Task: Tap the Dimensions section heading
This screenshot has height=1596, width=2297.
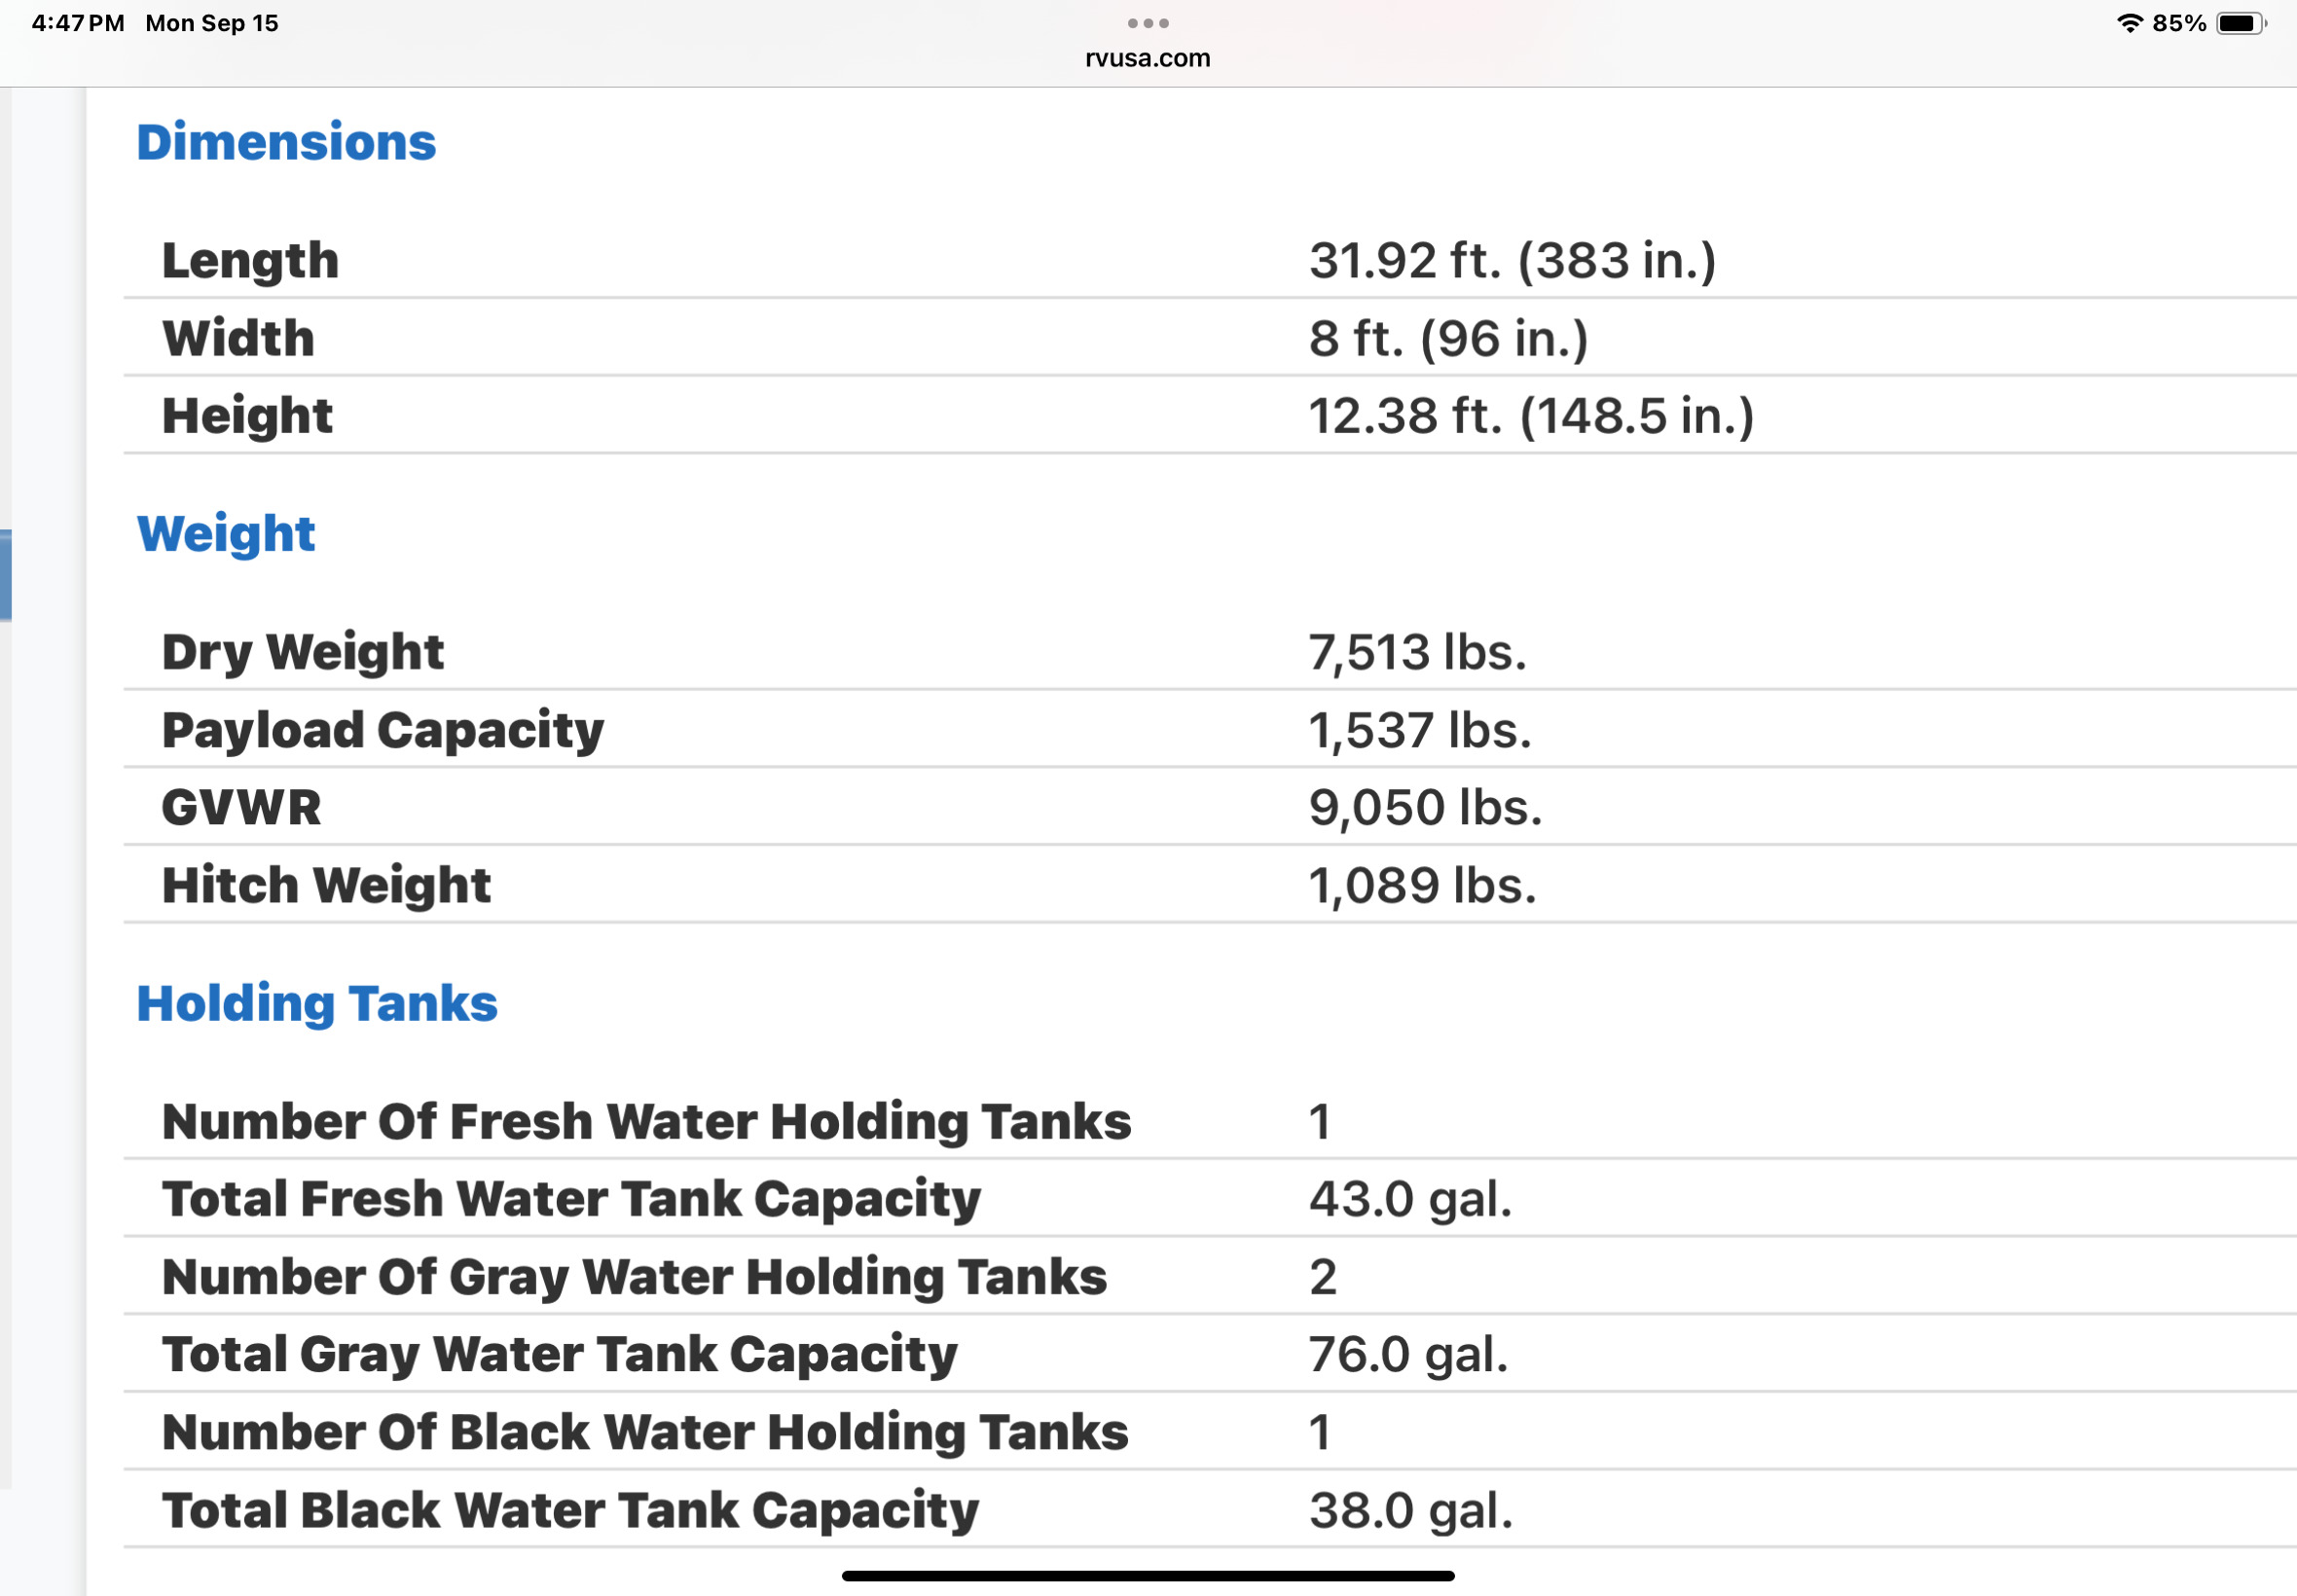Action: pyautogui.click(x=286, y=142)
